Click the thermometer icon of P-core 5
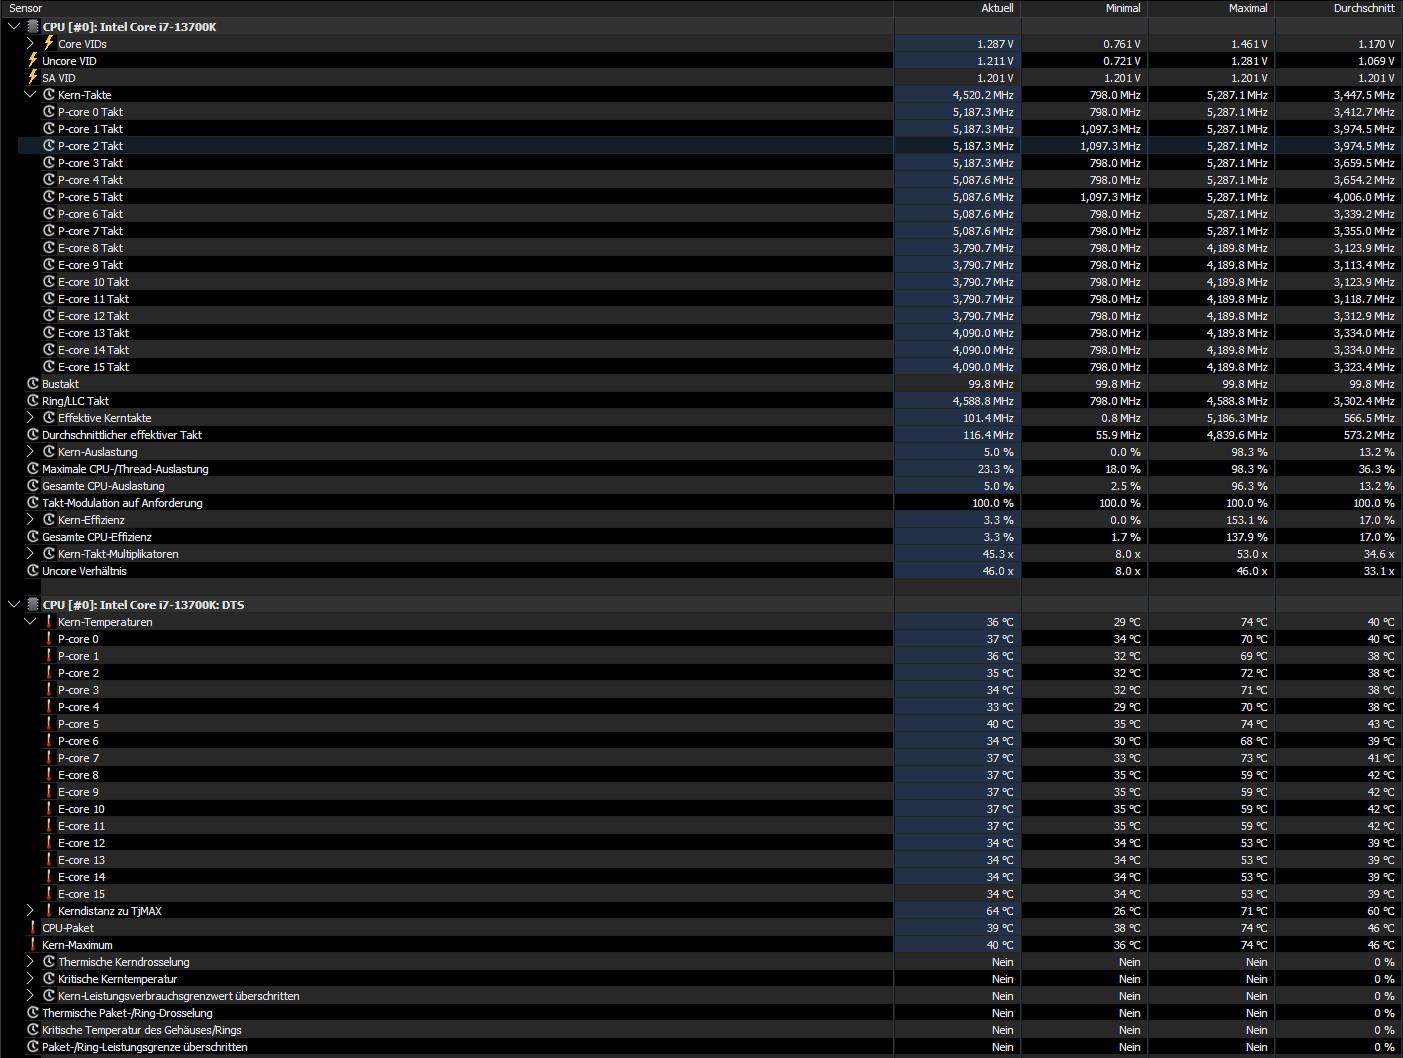Screen dimensions: 1403x1058 tap(49, 724)
